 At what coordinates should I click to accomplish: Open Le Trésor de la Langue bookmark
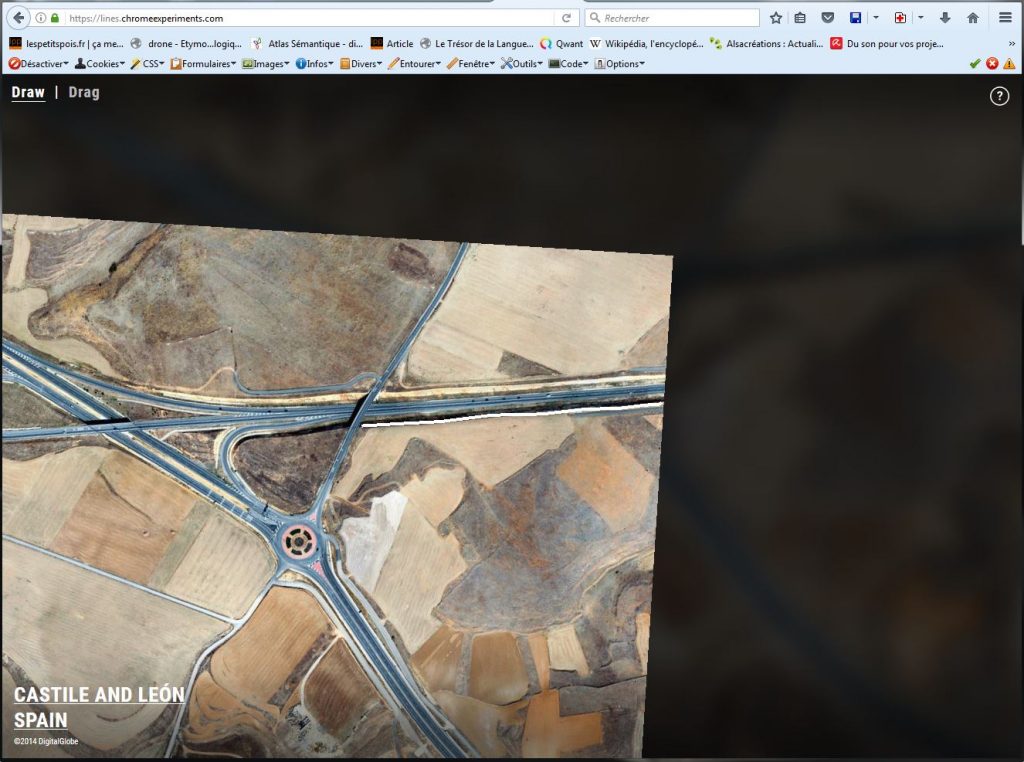click(477, 44)
